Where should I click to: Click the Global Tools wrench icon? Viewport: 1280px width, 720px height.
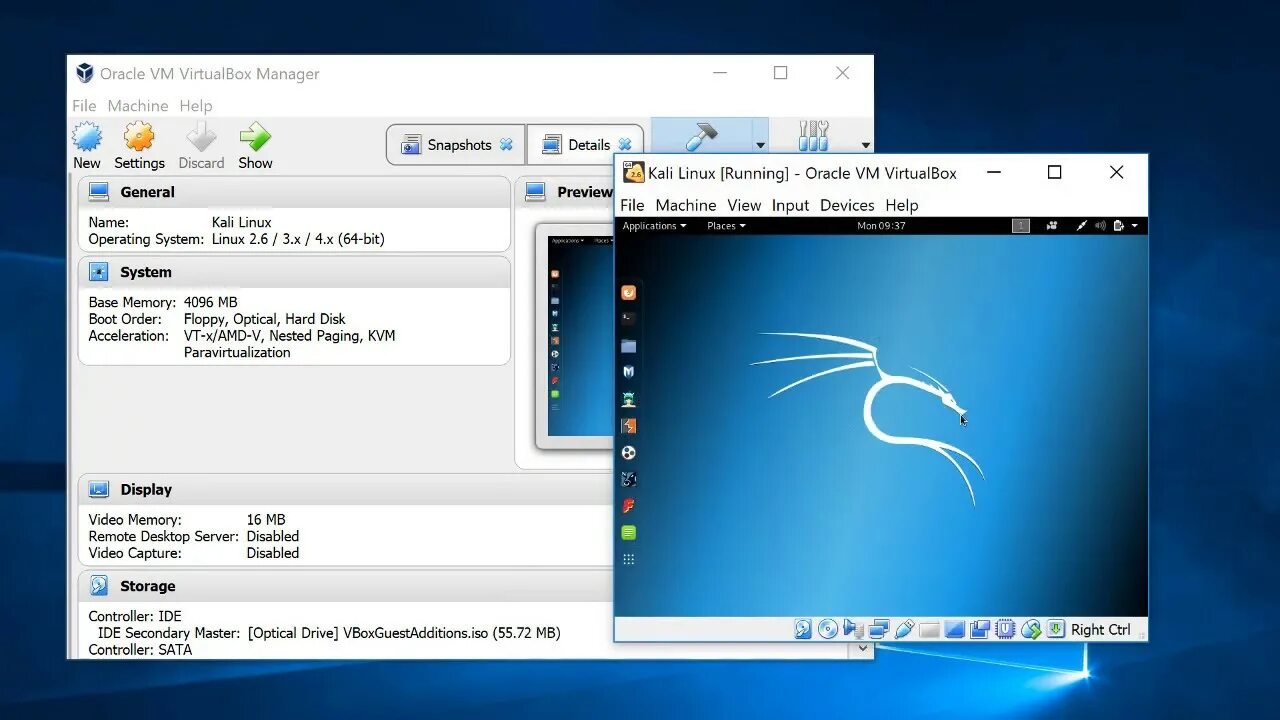pyautogui.click(x=814, y=137)
